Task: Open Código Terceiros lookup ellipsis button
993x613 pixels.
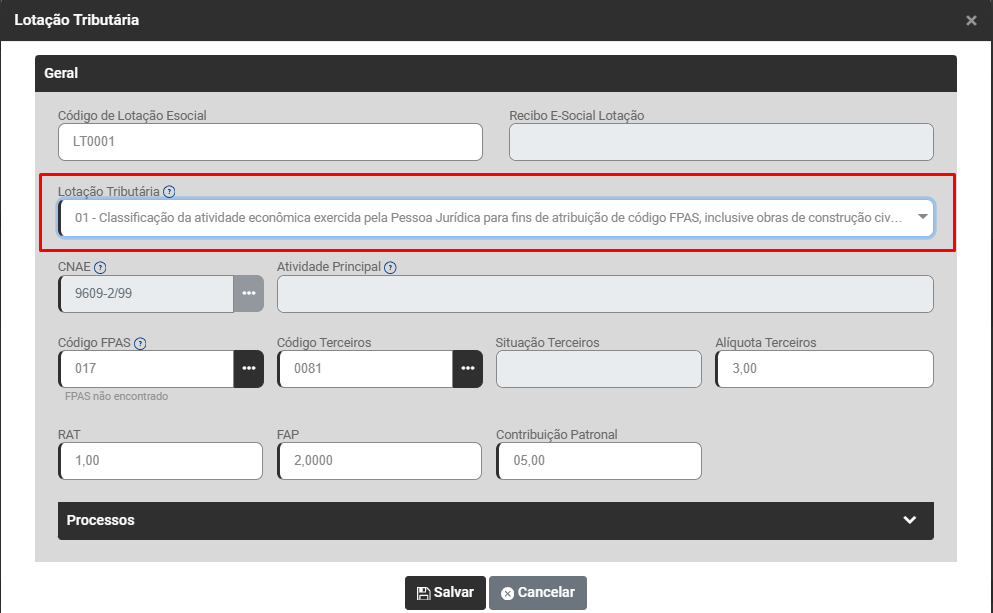Action: (467, 369)
